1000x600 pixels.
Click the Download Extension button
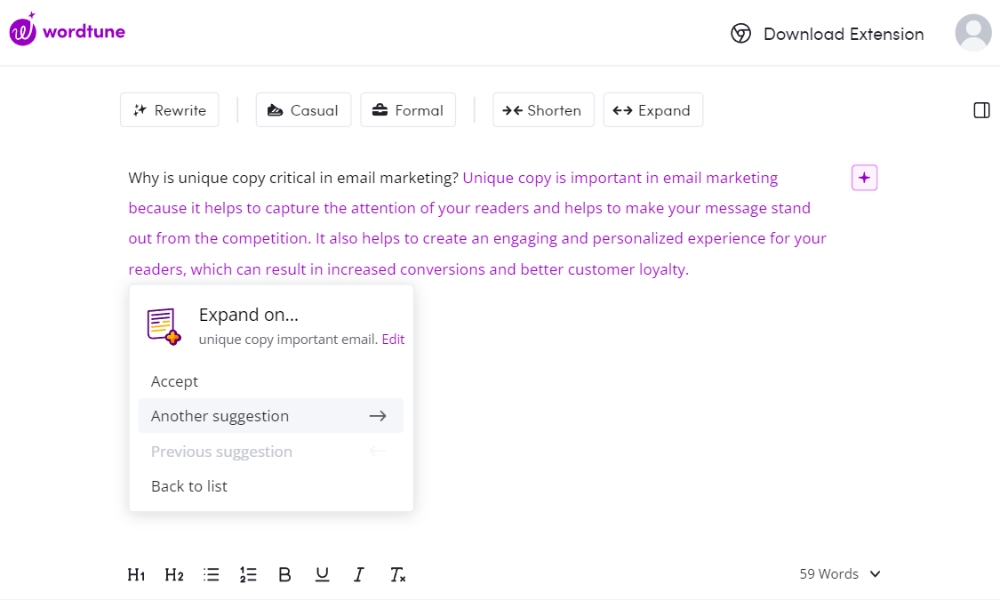827,34
